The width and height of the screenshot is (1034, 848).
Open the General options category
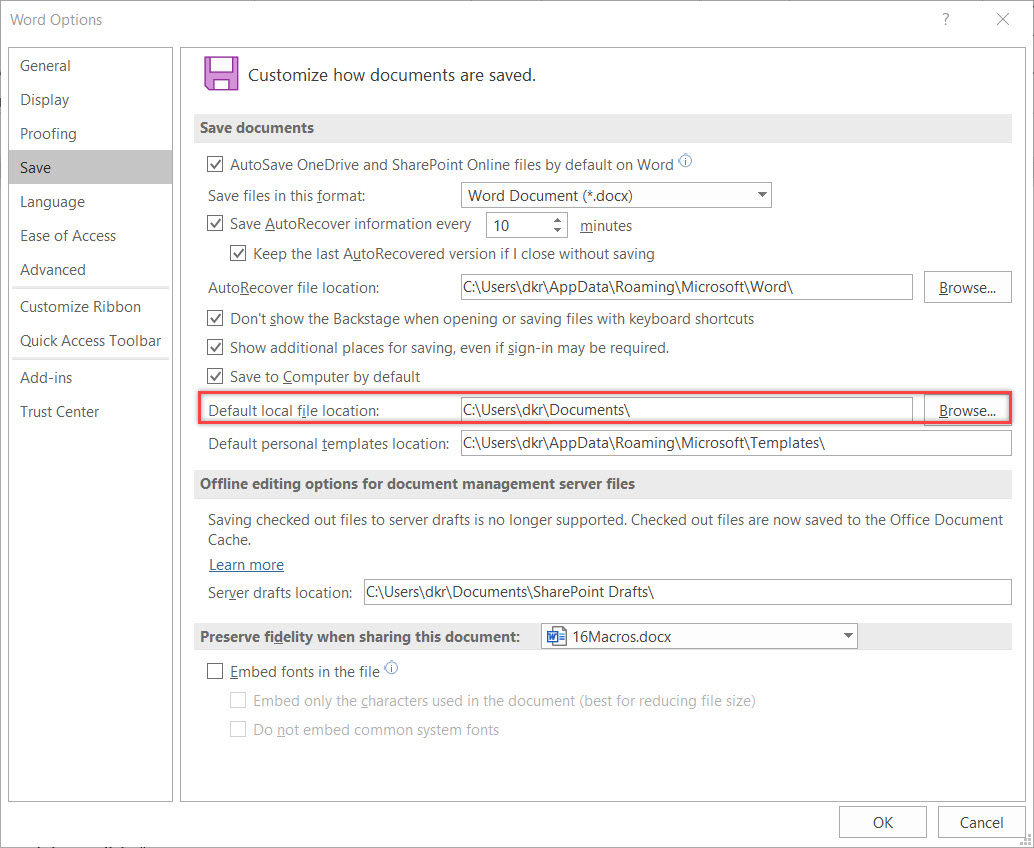tap(90, 65)
